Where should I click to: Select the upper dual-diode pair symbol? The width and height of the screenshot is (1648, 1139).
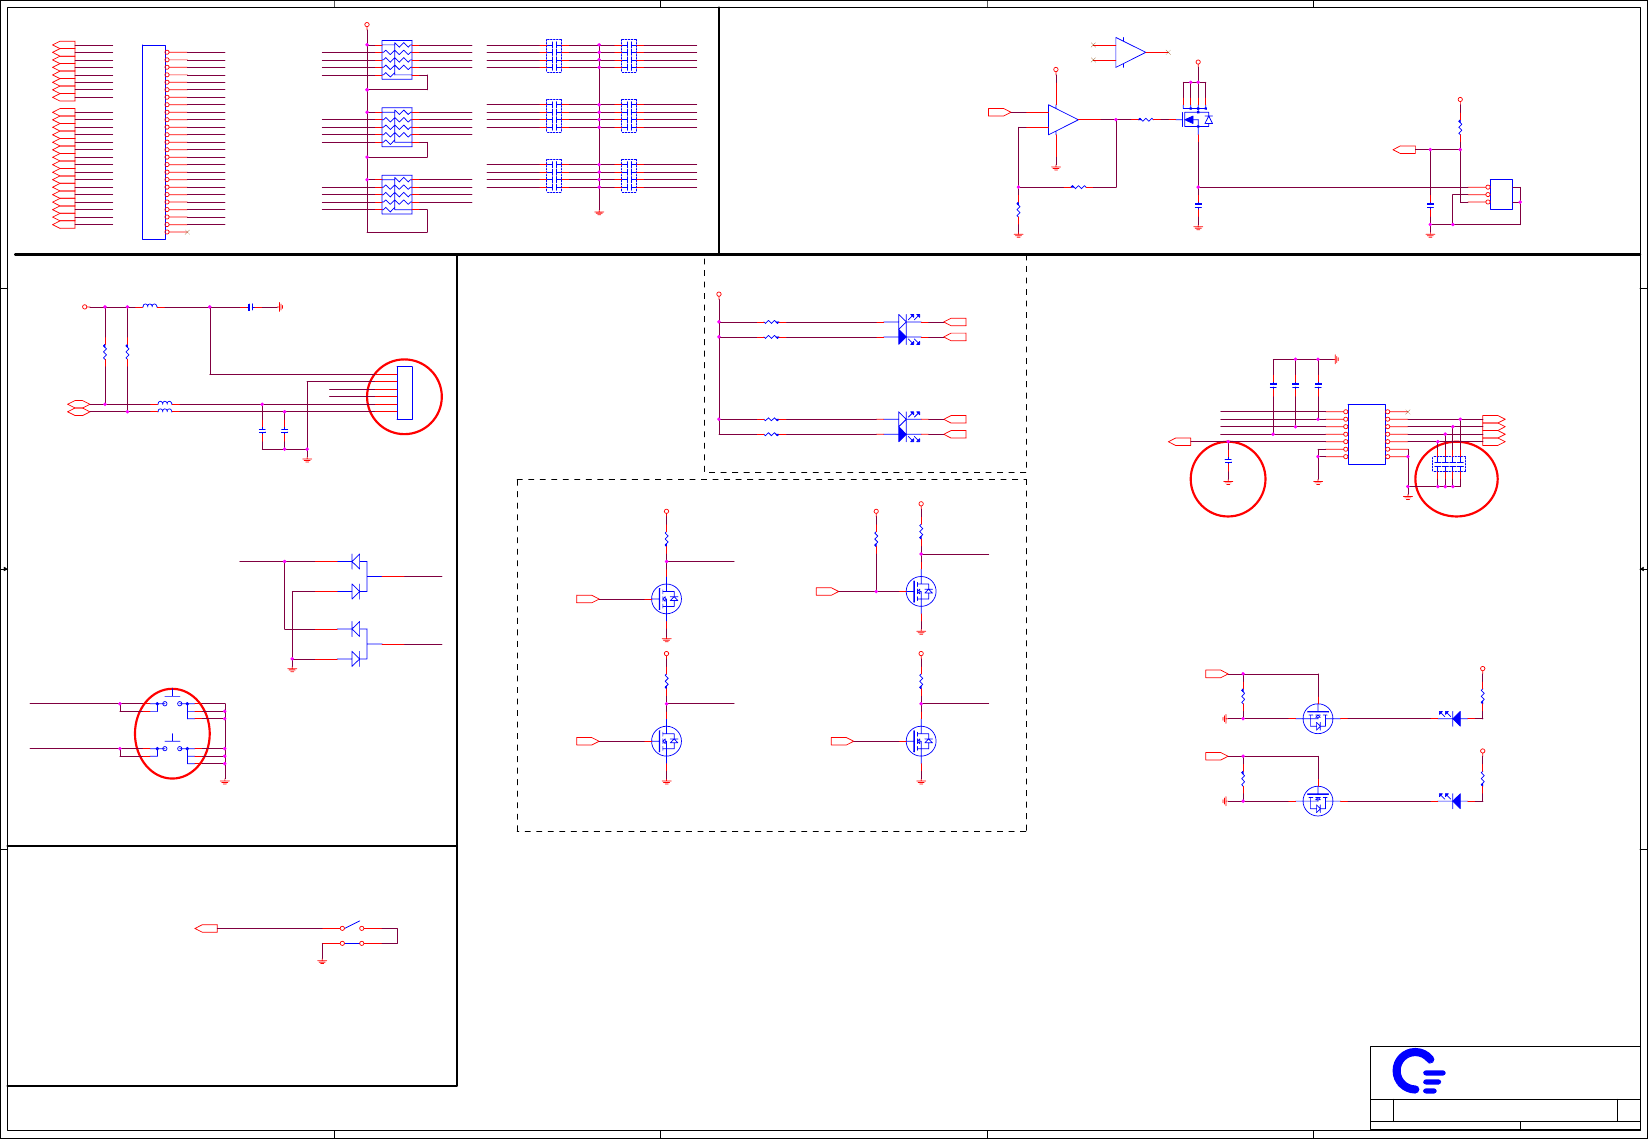358,577
